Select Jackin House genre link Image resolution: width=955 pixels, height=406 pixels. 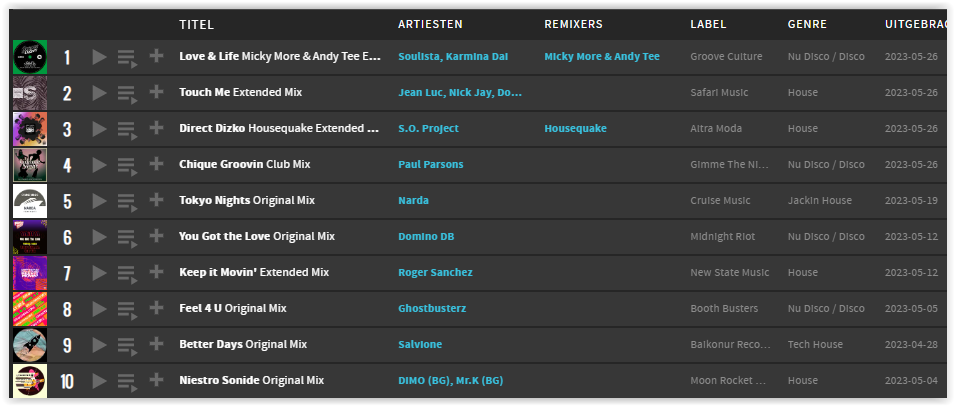point(819,200)
